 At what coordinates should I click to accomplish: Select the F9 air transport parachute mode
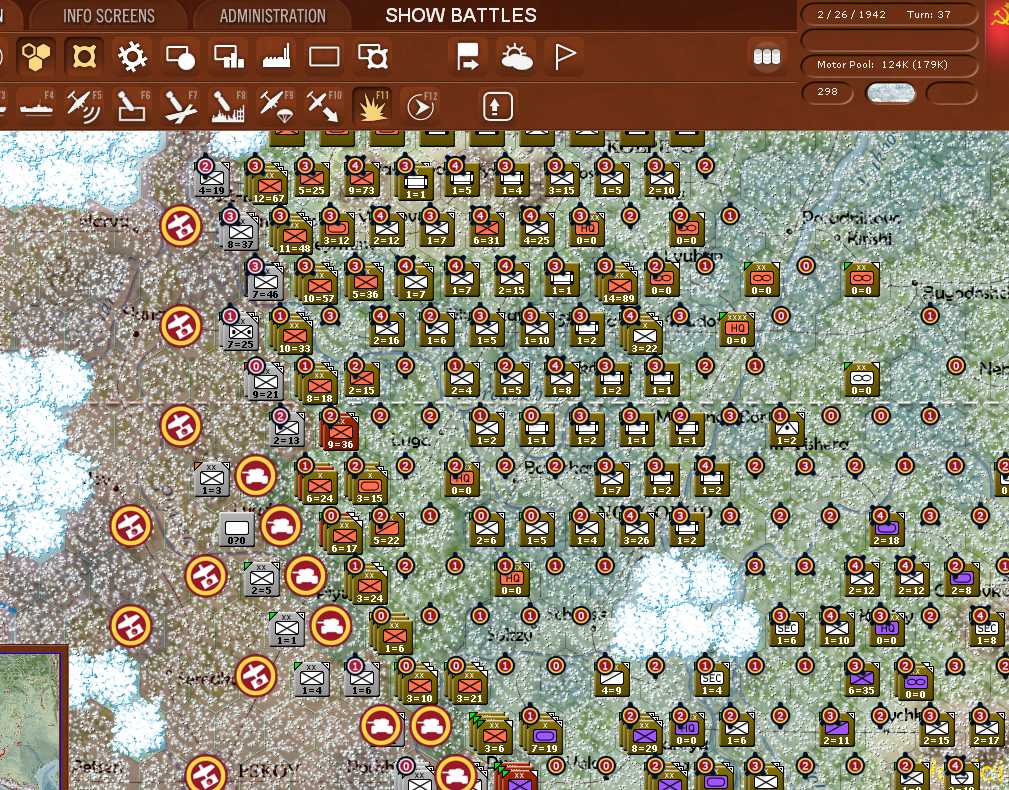coord(277,106)
